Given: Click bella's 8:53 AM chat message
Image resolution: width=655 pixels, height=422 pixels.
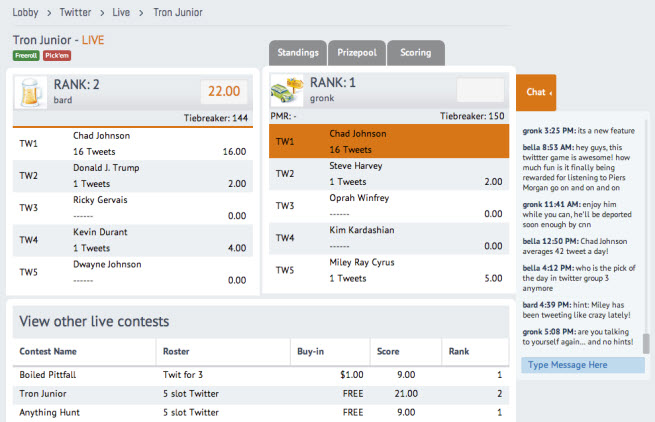Looking at the screenshot, I should point(576,168).
